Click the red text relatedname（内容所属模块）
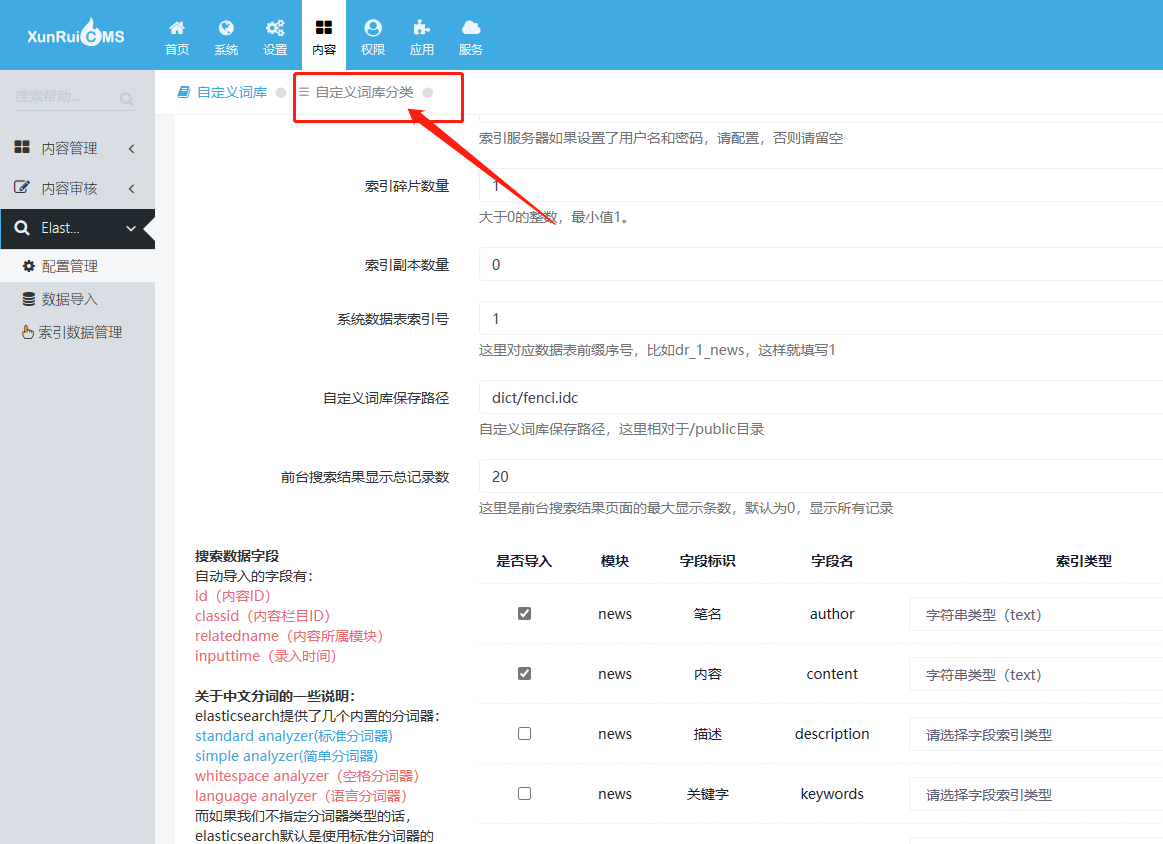 [x=289, y=636]
